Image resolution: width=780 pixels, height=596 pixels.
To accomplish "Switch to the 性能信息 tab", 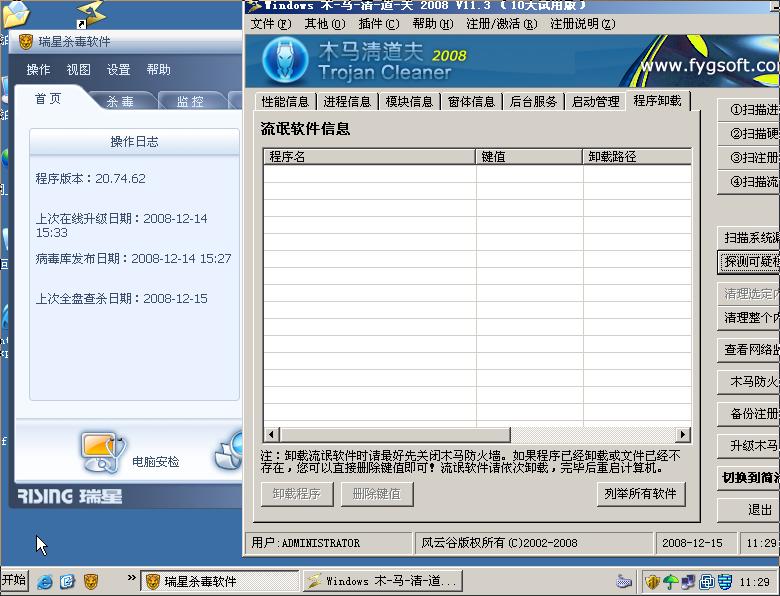I will [x=285, y=101].
